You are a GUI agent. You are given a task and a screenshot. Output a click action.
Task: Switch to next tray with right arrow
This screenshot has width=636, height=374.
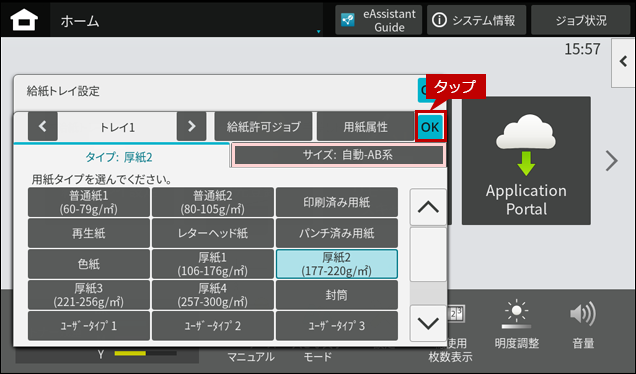(x=191, y=127)
